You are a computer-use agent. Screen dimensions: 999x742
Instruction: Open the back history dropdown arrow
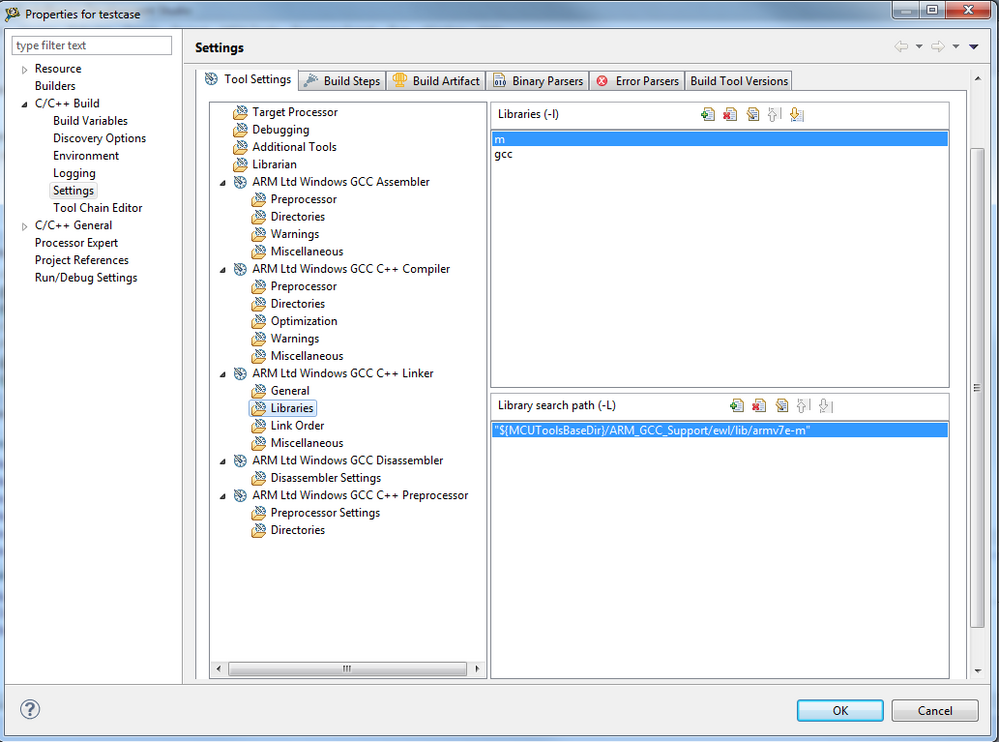(919, 46)
